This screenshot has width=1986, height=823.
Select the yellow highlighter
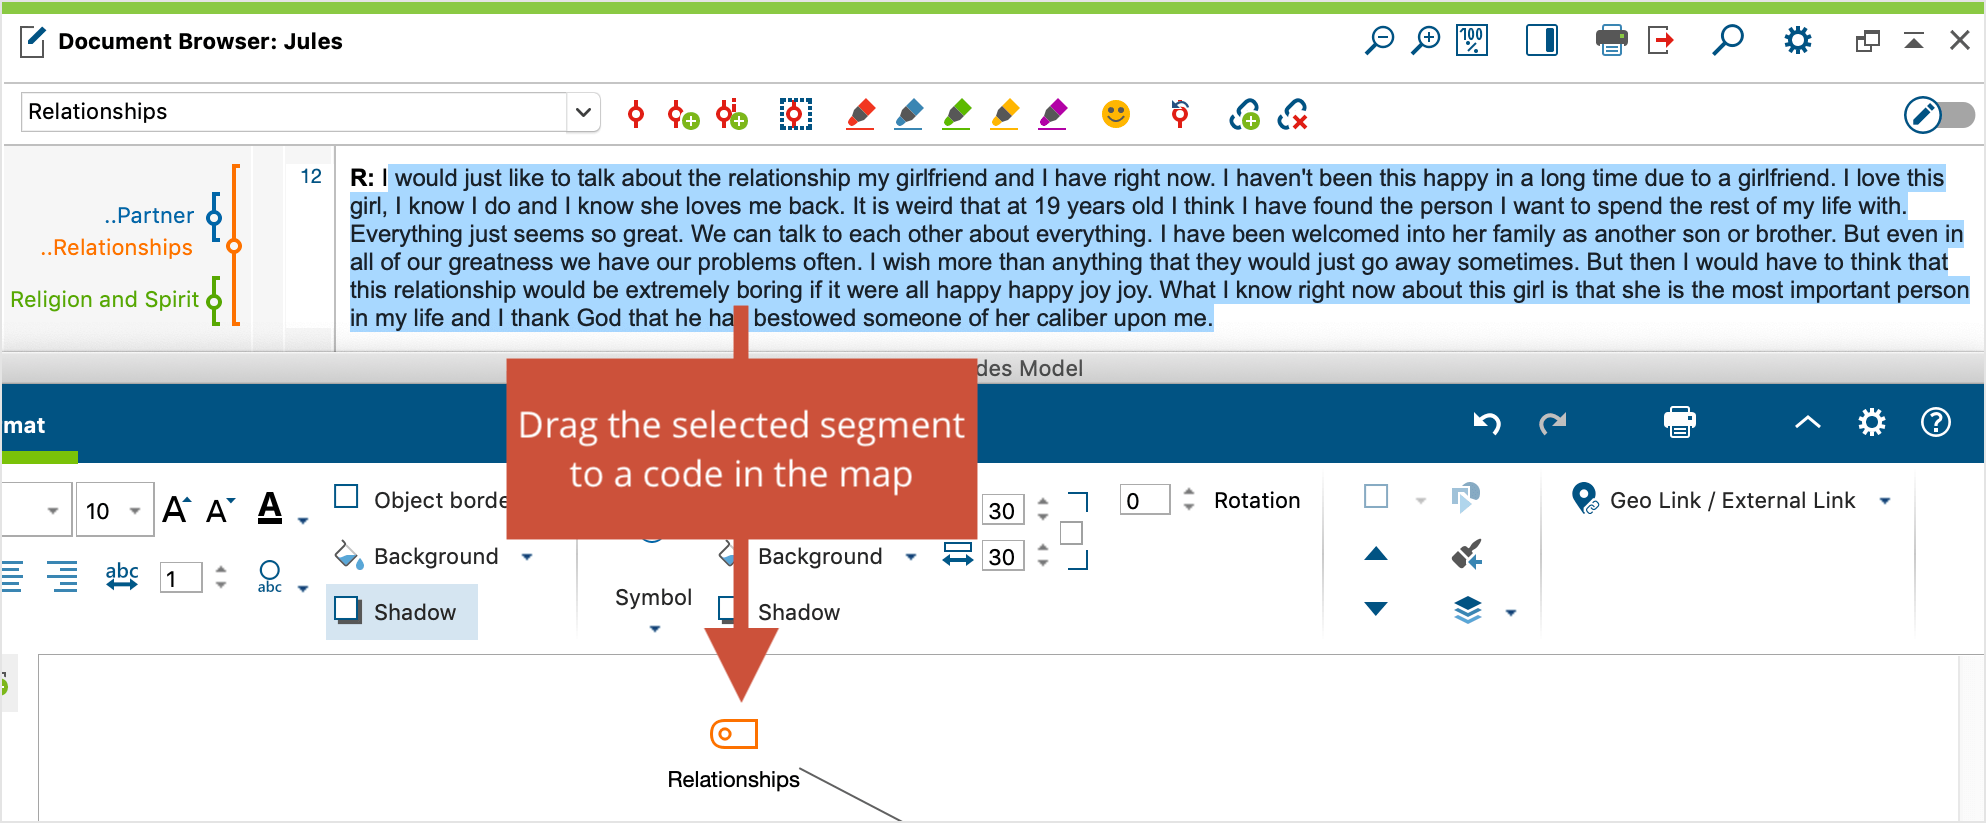click(x=1004, y=114)
